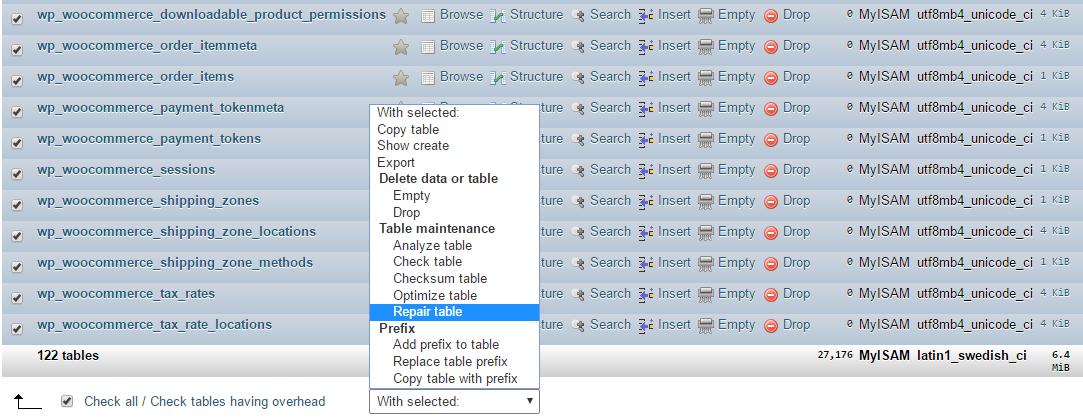
Task: Click latin1_swedish_ci collation in summary row
Action: tap(972, 356)
